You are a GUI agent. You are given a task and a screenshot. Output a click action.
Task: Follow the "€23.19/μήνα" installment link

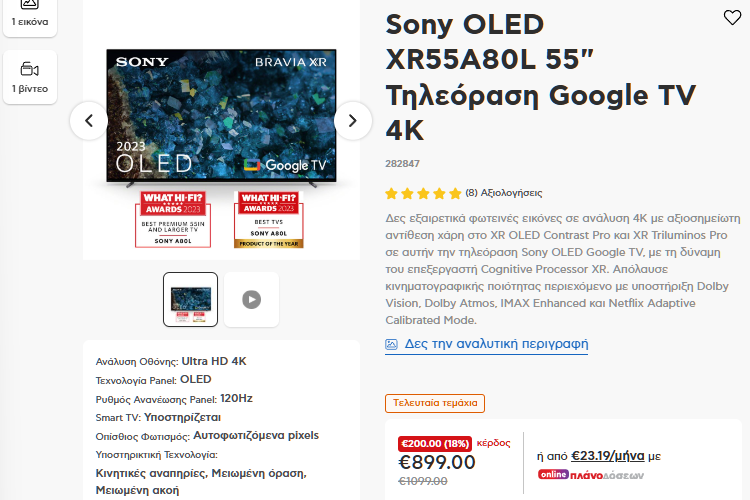608,455
